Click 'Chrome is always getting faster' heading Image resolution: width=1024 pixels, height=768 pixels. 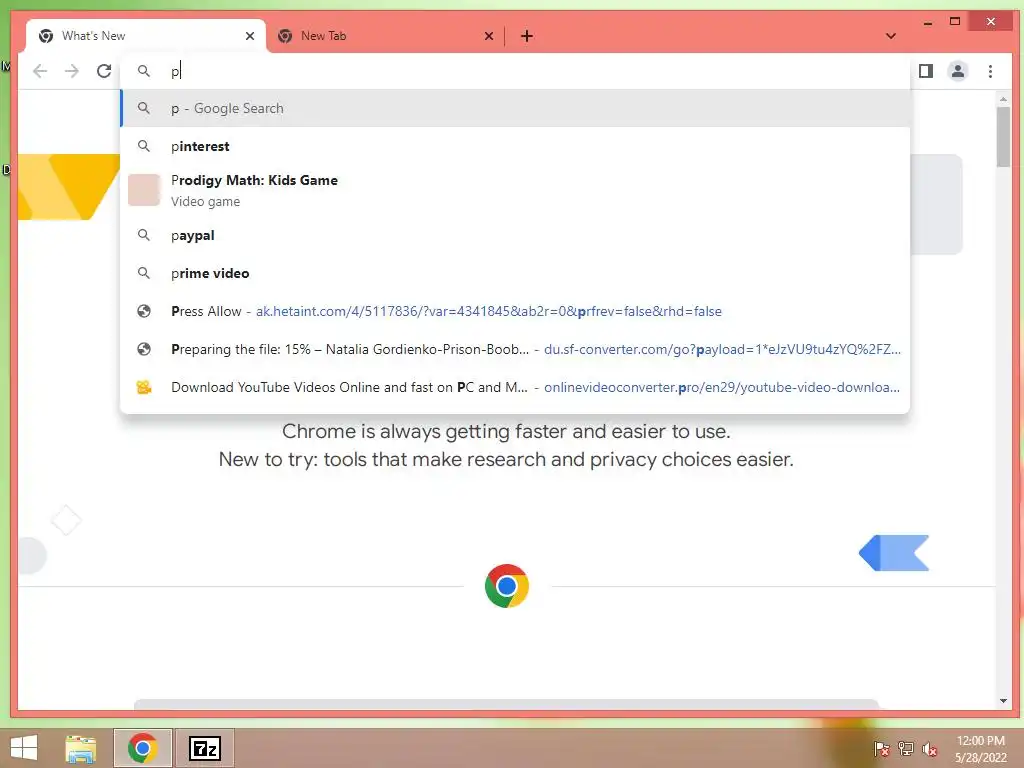(x=506, y=431)
